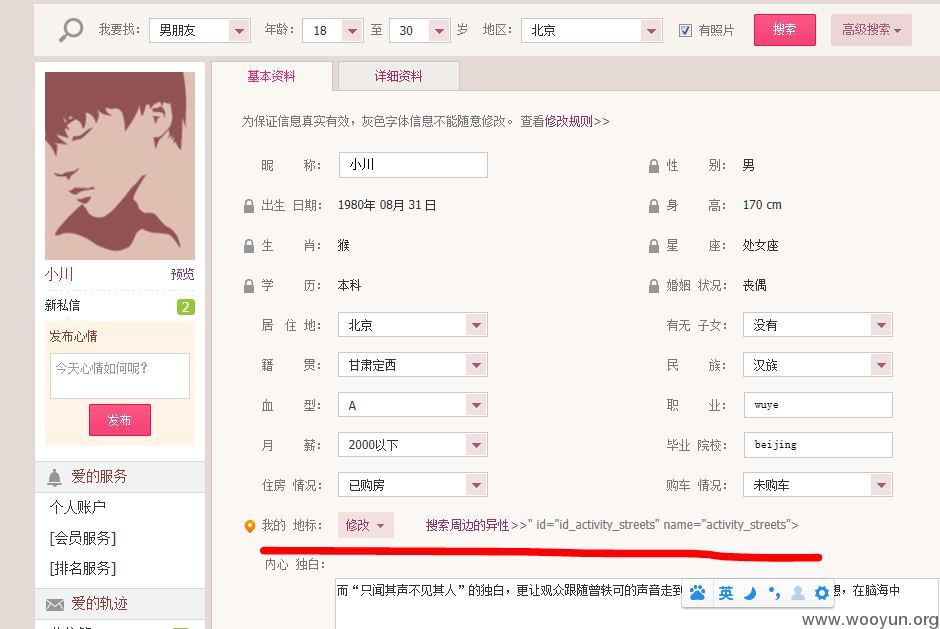Click the 爱的轨迹 section header

click(120, 604)
